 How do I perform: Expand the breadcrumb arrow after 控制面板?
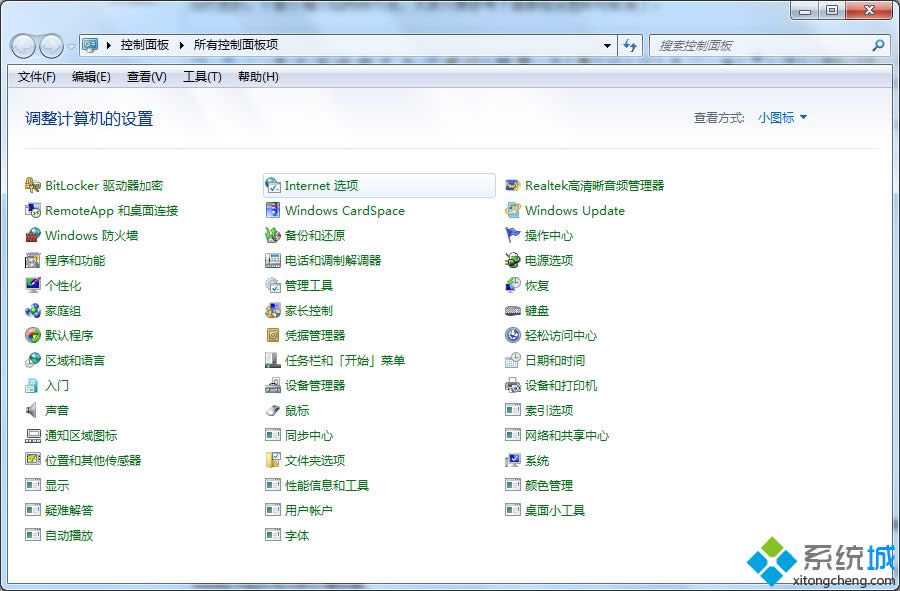click(182, 45)
